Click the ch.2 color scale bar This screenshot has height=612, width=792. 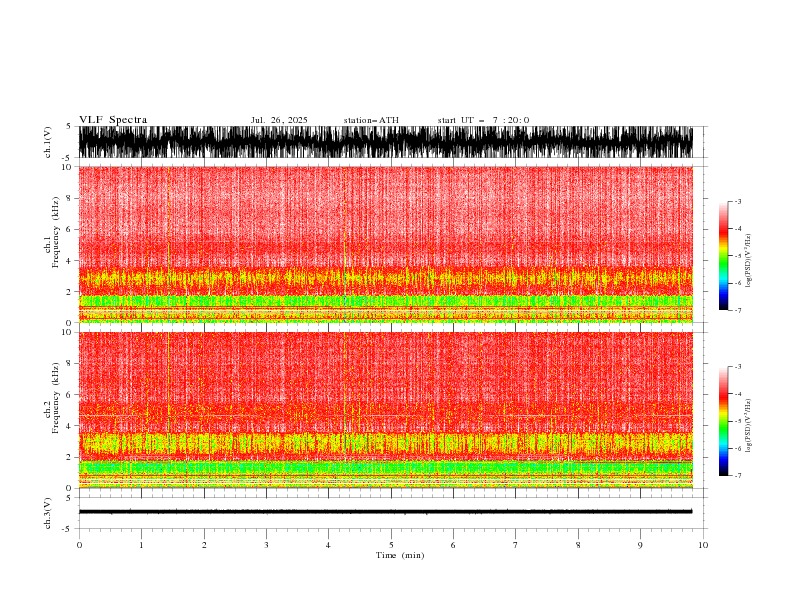(723, 421)
